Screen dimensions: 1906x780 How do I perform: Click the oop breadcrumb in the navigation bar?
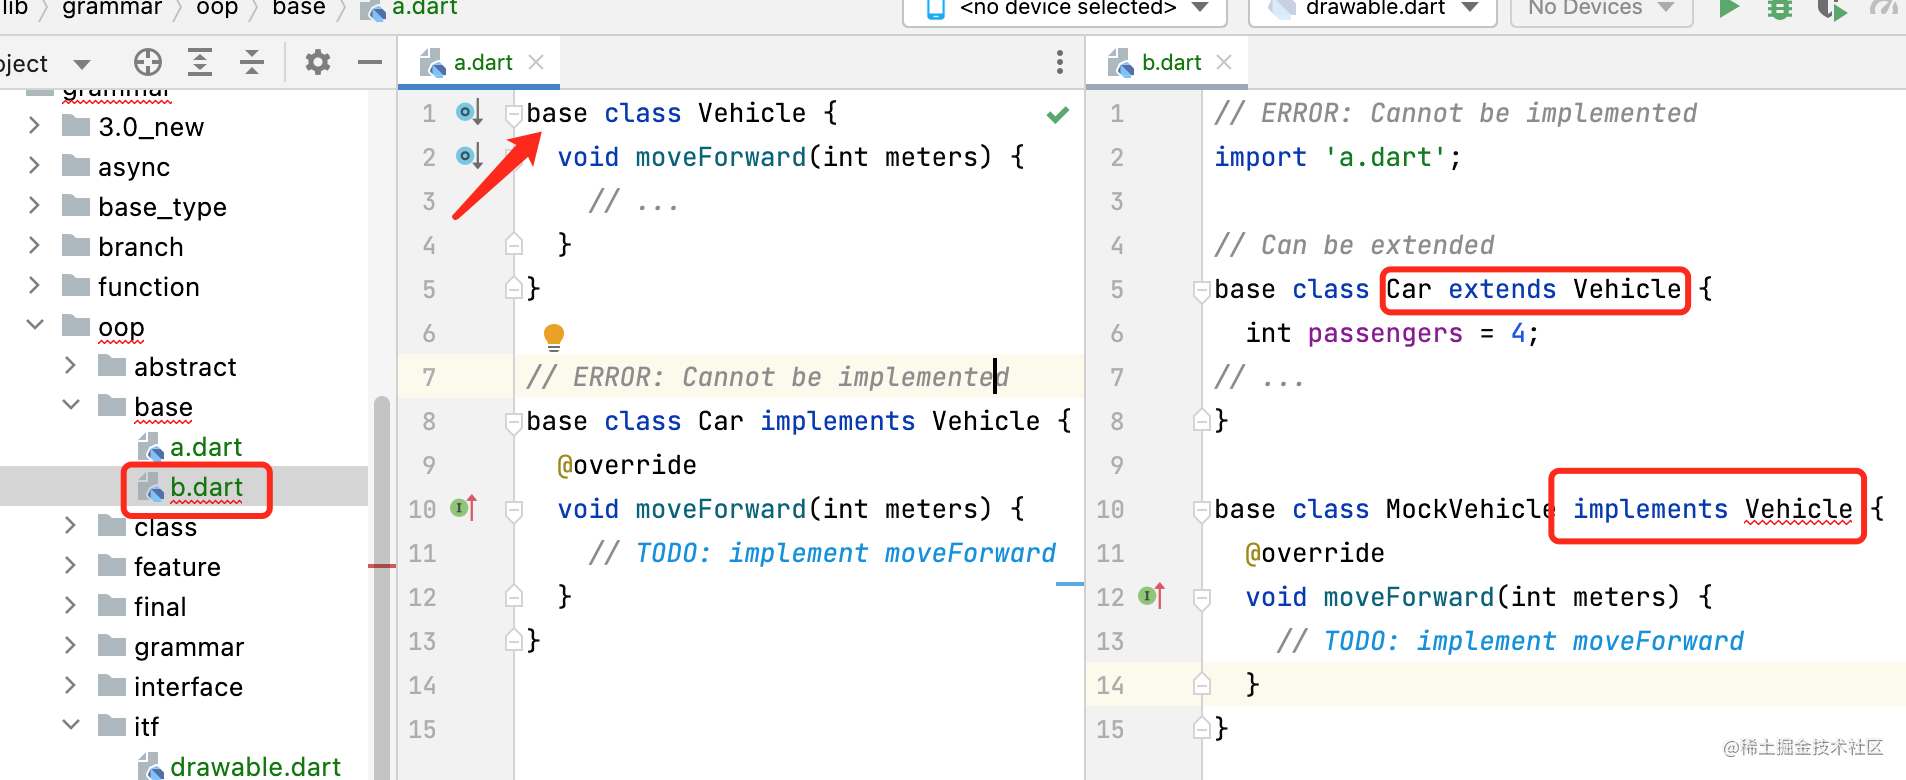[x=217, y=8]
